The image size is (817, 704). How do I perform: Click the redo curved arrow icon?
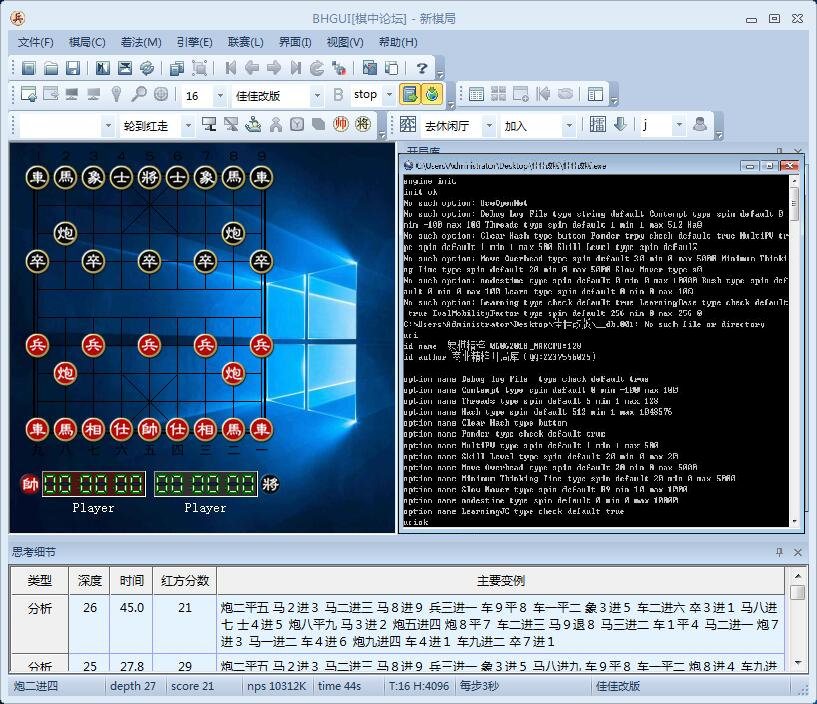pos(317,68)
